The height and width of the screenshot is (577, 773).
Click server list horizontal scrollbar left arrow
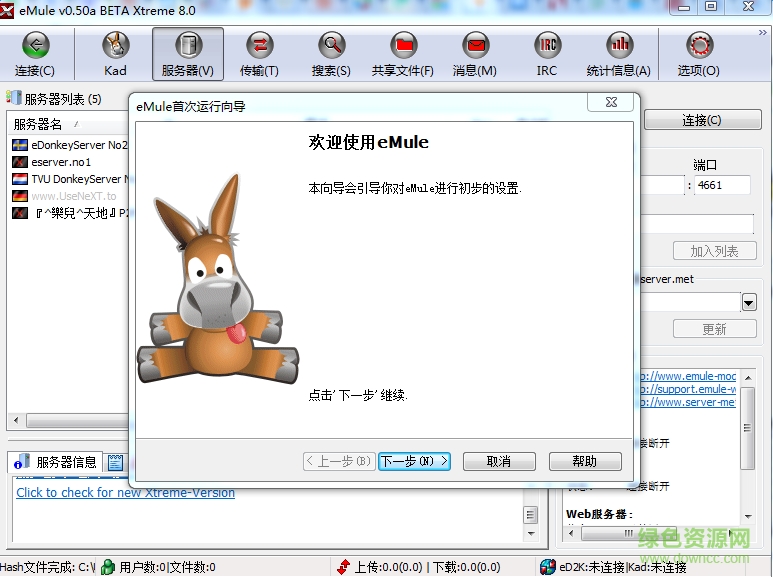(x=16, y=421)
